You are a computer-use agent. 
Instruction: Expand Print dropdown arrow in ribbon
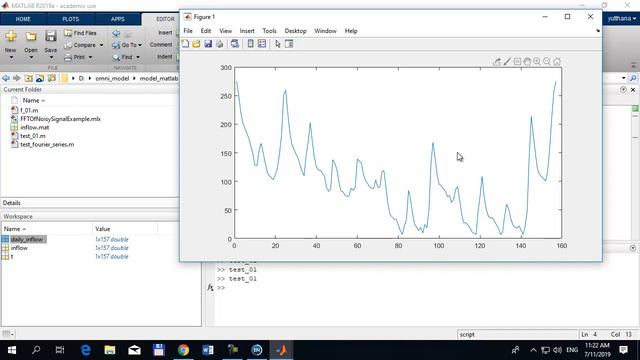[90, 58]
